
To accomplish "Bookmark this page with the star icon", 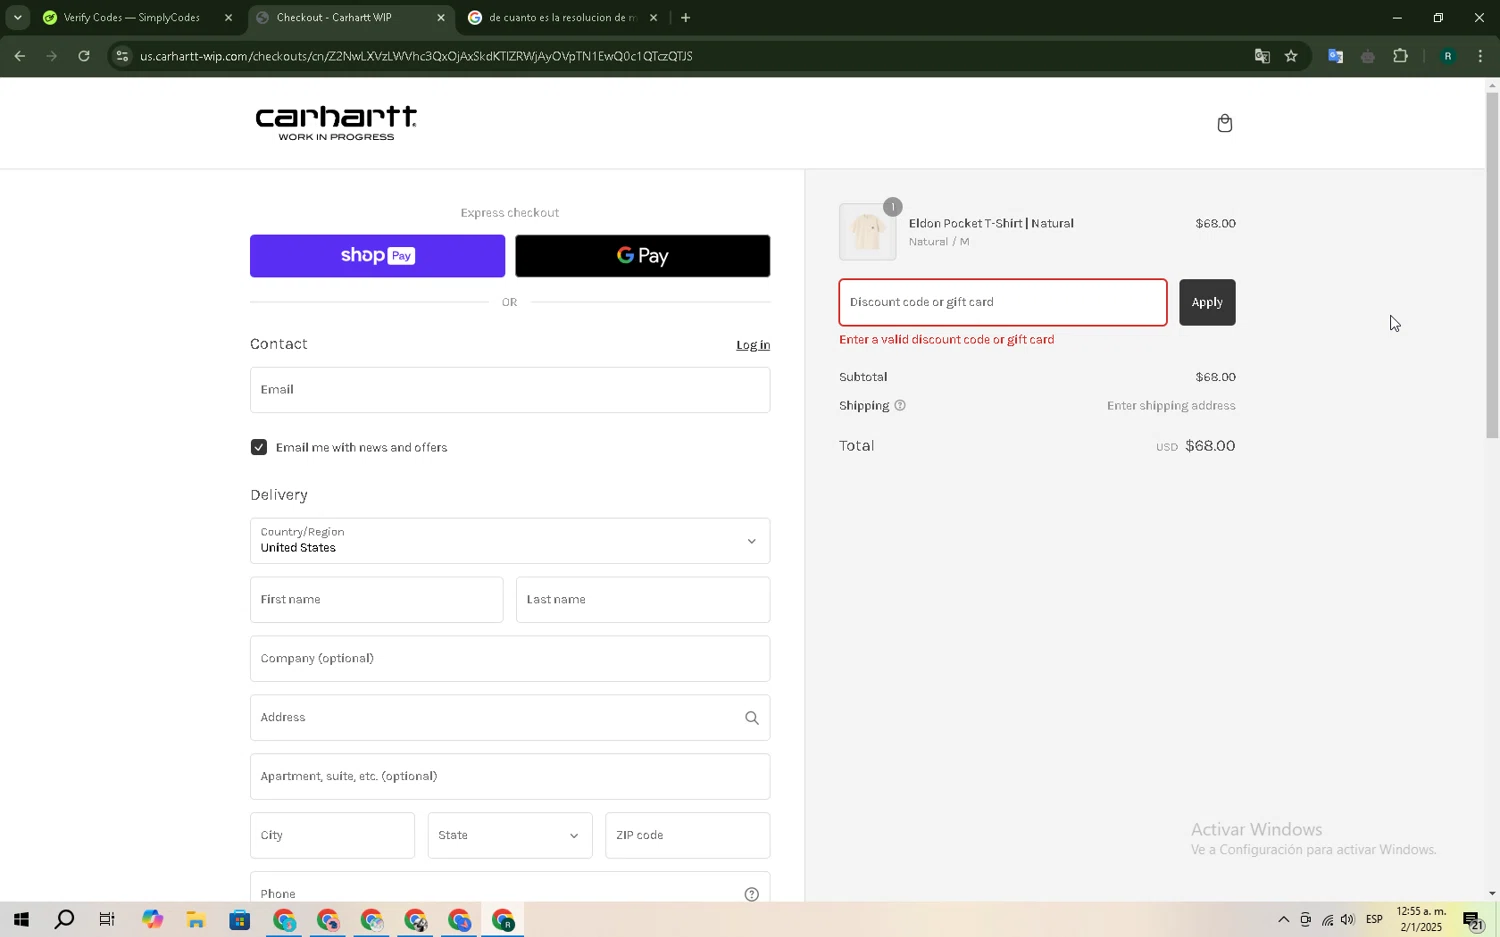I will coord(1291,56).
